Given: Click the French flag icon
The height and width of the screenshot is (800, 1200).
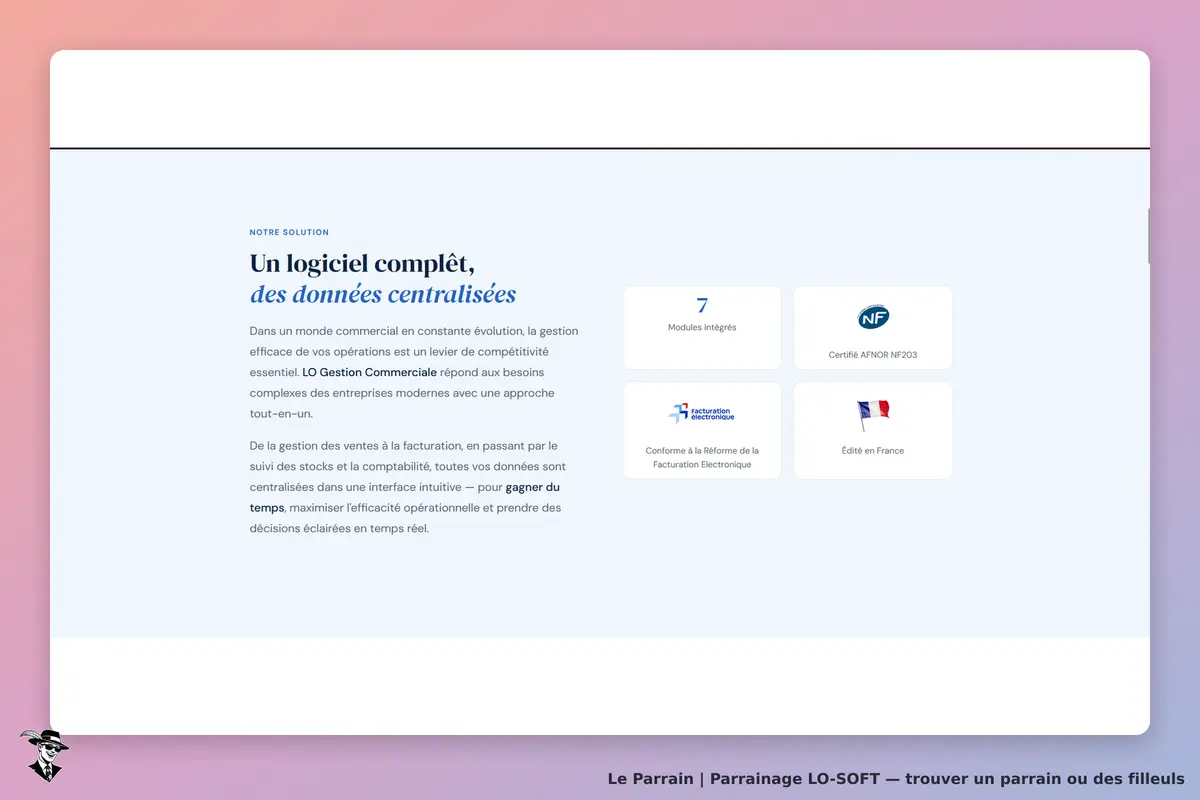Looking at the screenshot, I should pyautogui.click(x=873, y=414).
